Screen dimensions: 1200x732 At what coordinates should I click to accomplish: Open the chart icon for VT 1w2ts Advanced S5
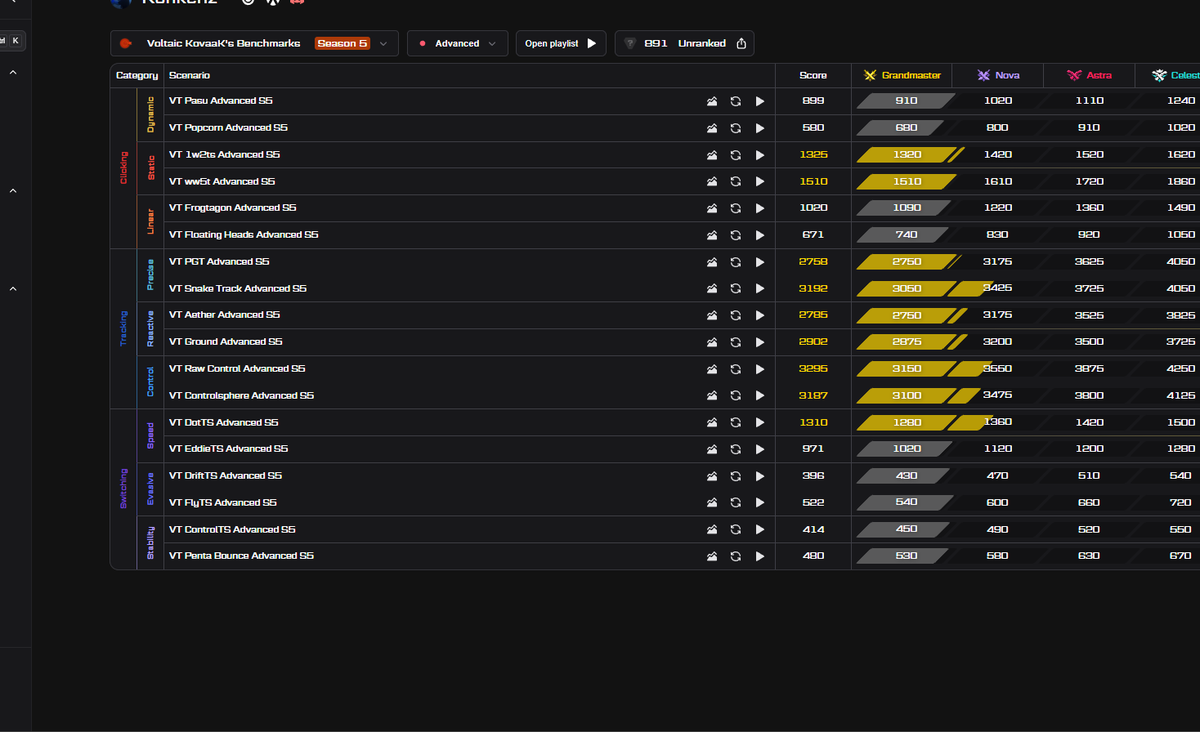[712, 155]
